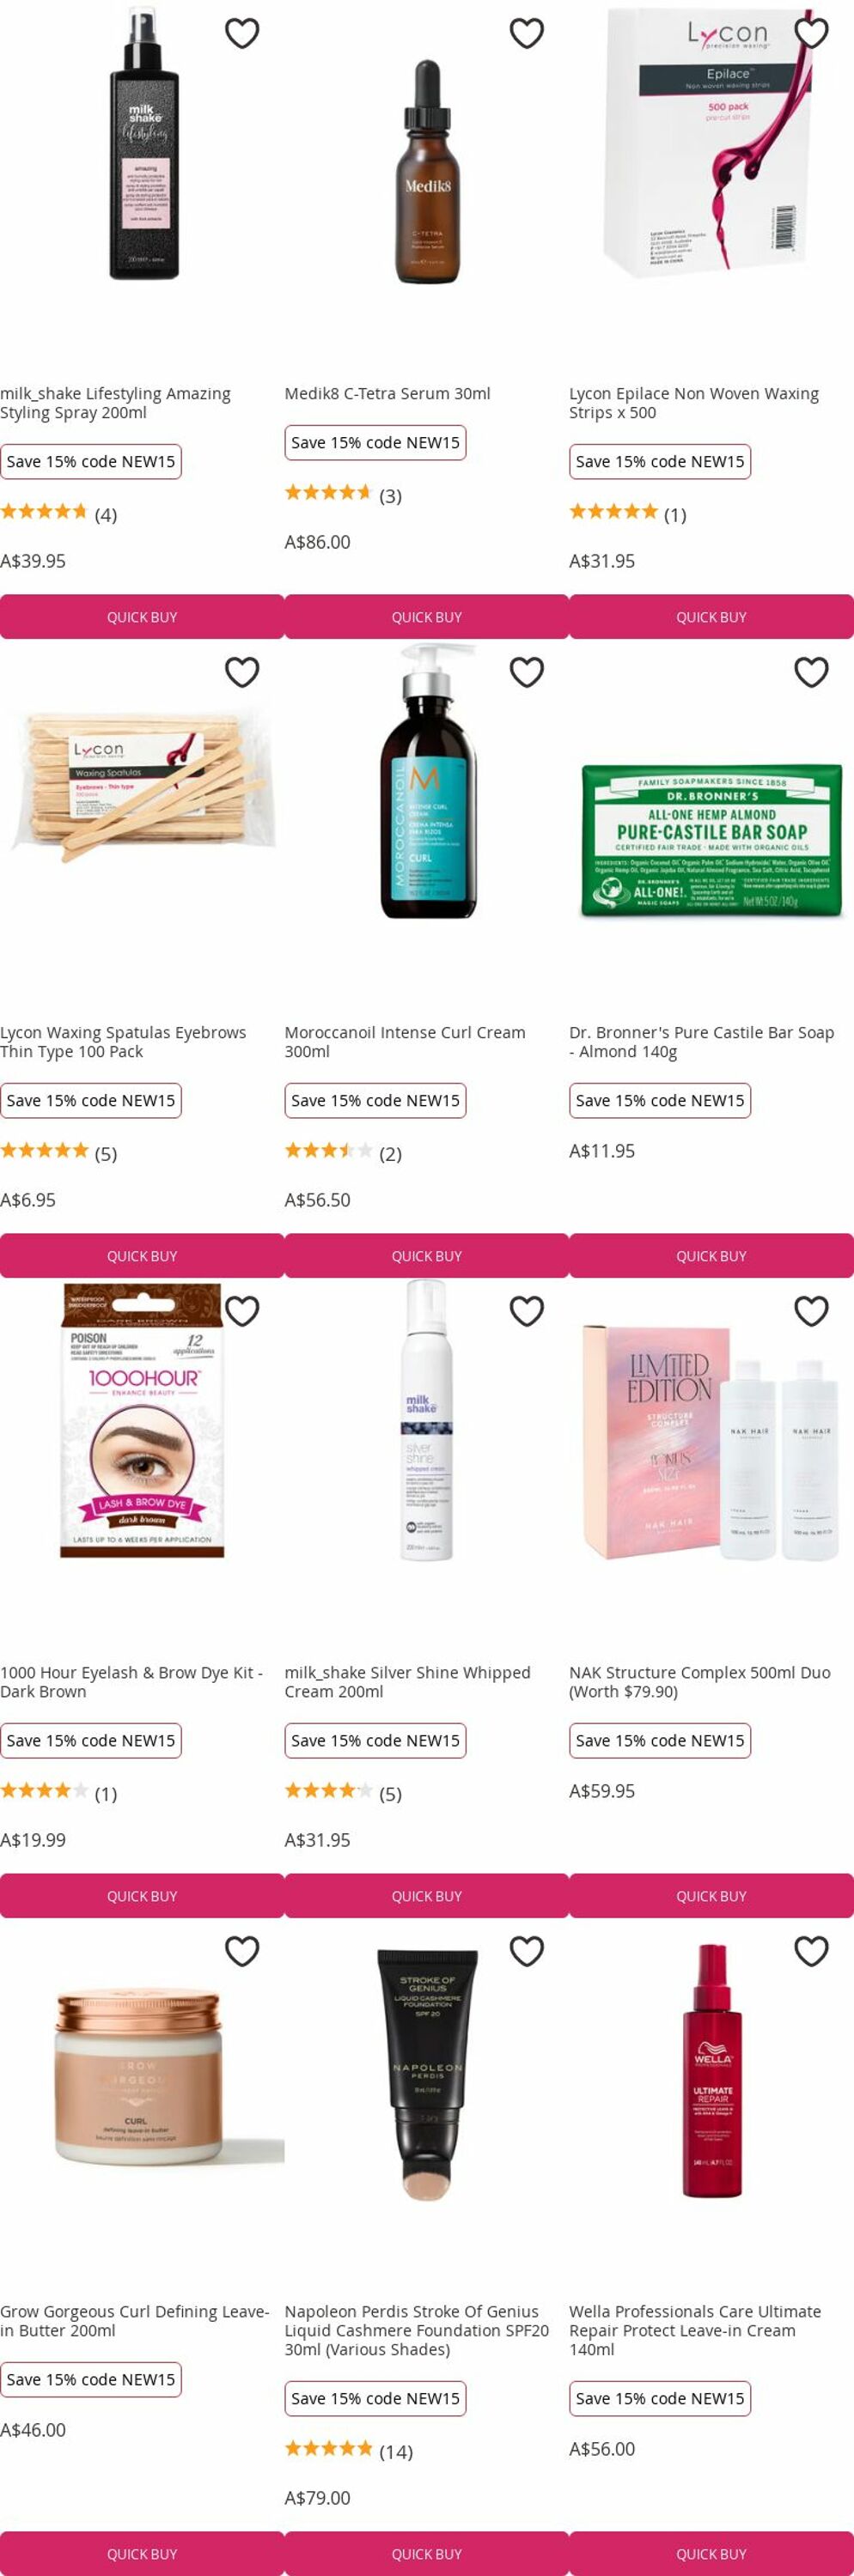
Task: Favorite the Medik8 C-Tetra Serum
Action: coord(526,34)
